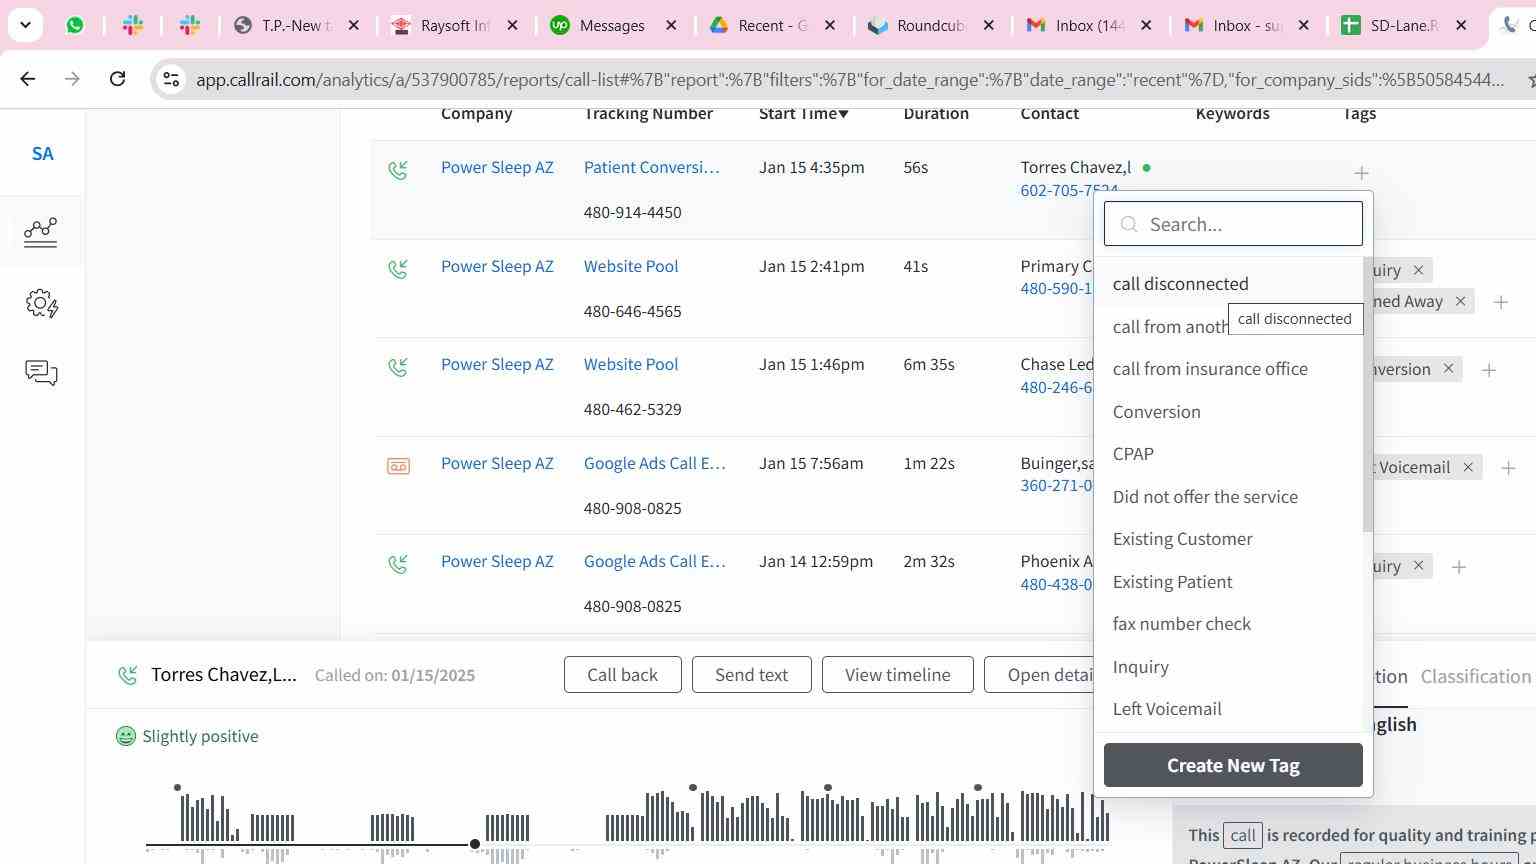This screenshot has height=864, width=1536.
Task: Click browser back arrow
Action: (x=28, y=79)
